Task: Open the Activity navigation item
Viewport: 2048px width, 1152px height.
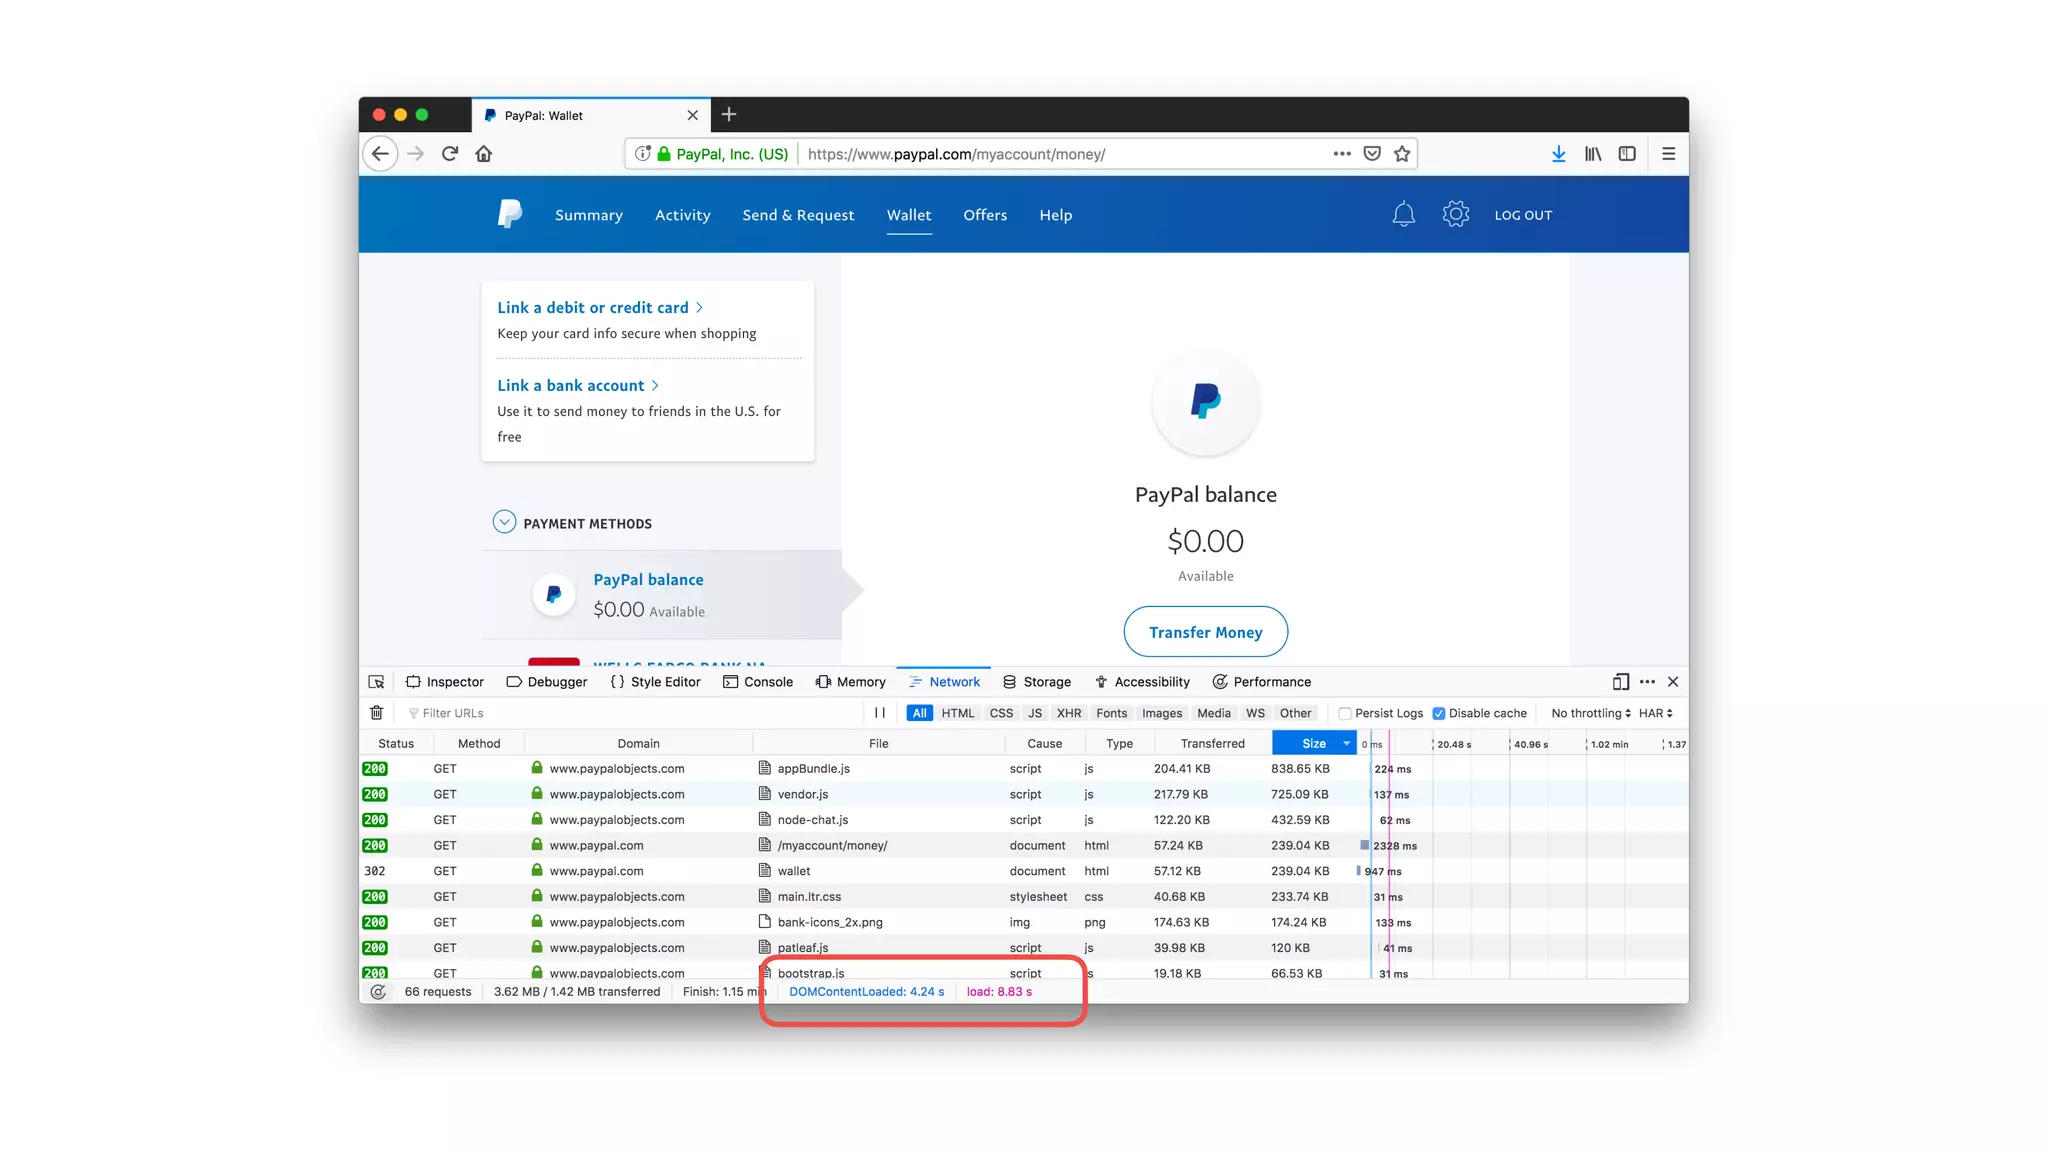Action: [x=682, y=215]
